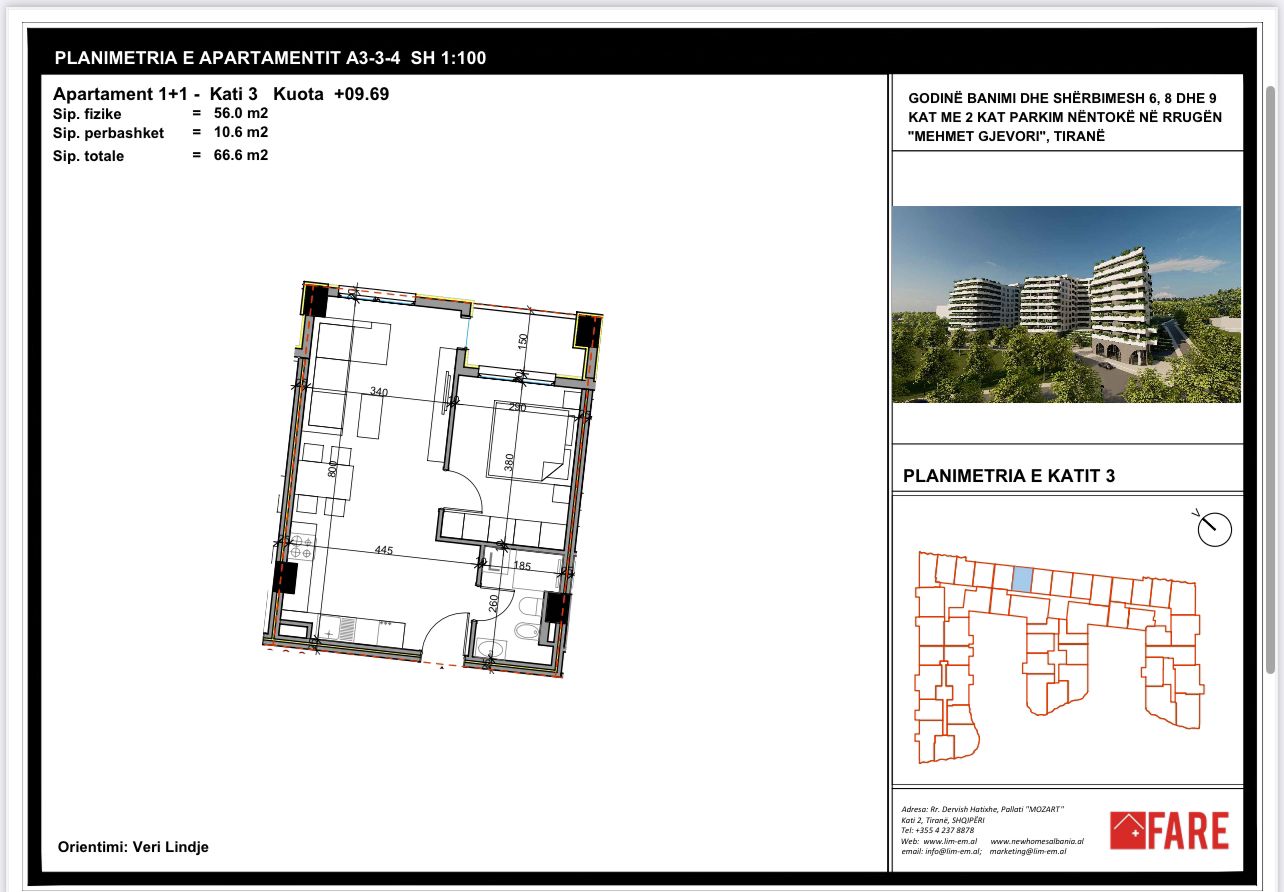The height and width of the screenshot is (892, 1284).
Task: Click the vertical scrollbar on the right edge
Action: 1271,380
